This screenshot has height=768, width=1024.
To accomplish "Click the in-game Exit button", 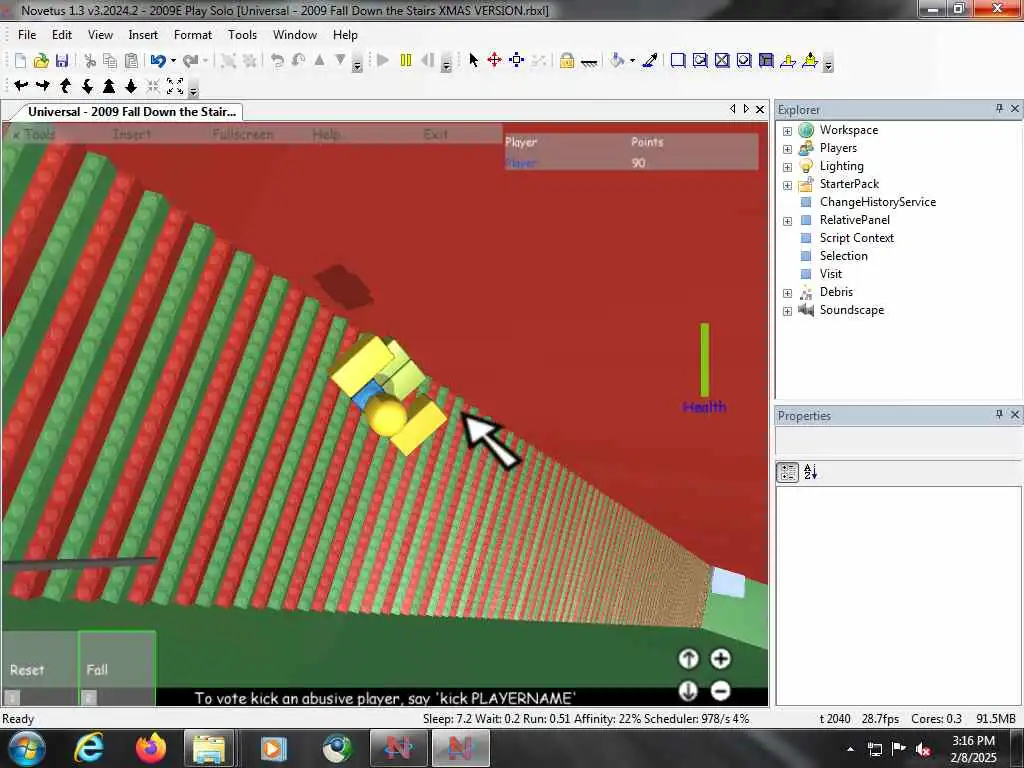I will tap(436, 134).
